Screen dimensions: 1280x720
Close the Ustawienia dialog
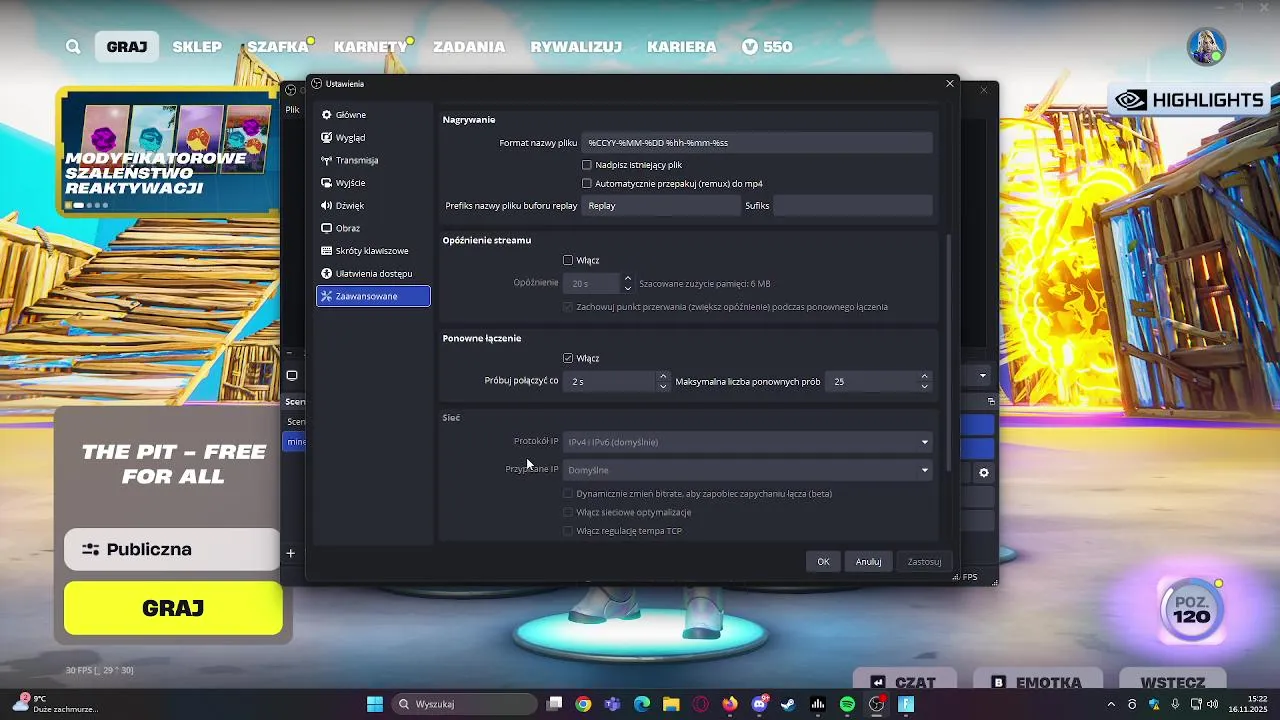950,84
